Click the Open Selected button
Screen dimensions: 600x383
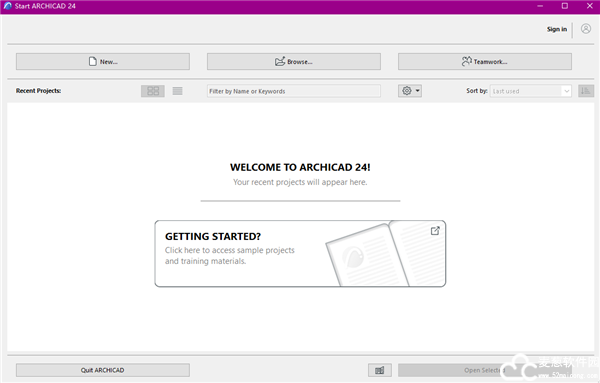point(484,370)
